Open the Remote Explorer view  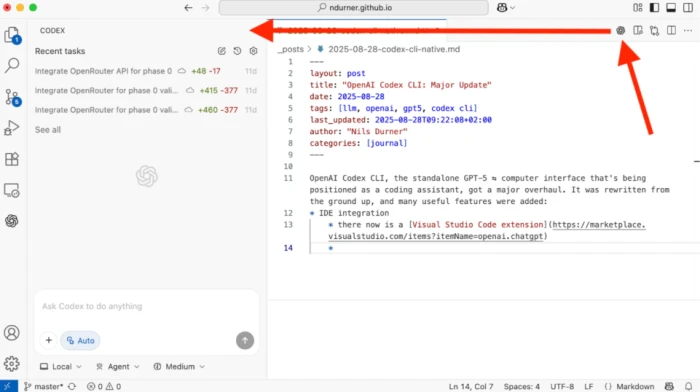pos(12,190)
